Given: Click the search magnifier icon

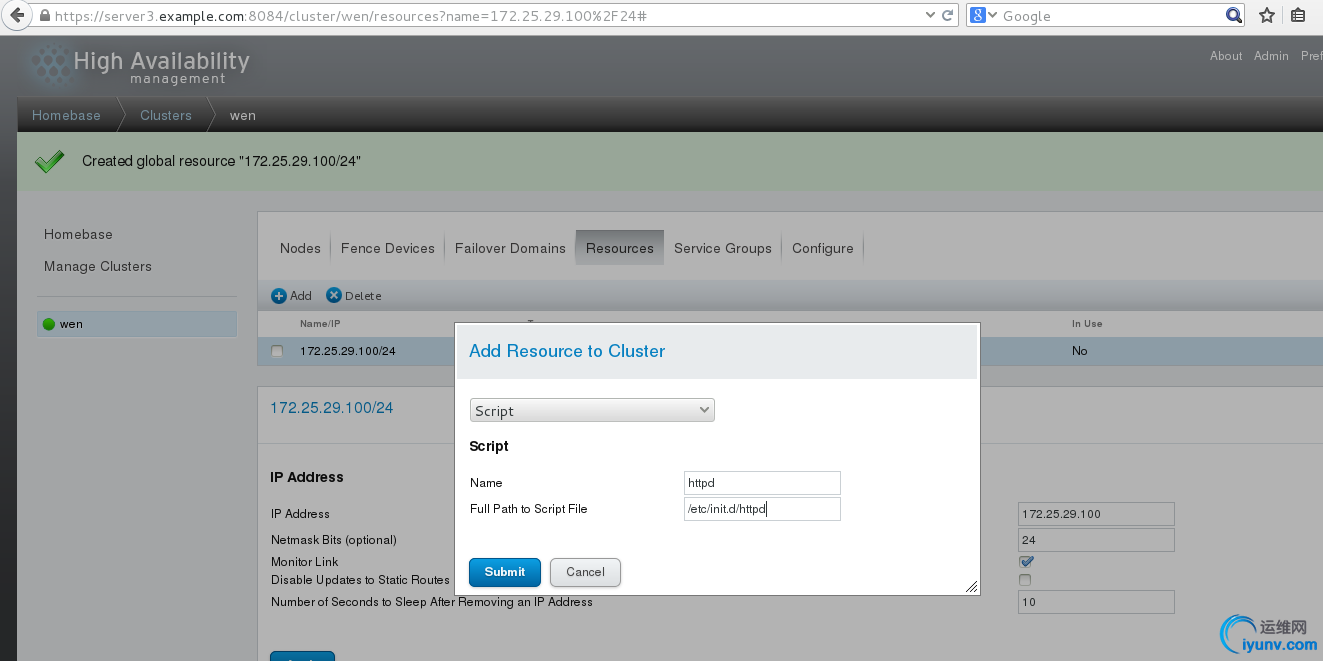Looking at the screenshot, I should click(1234, 16).
